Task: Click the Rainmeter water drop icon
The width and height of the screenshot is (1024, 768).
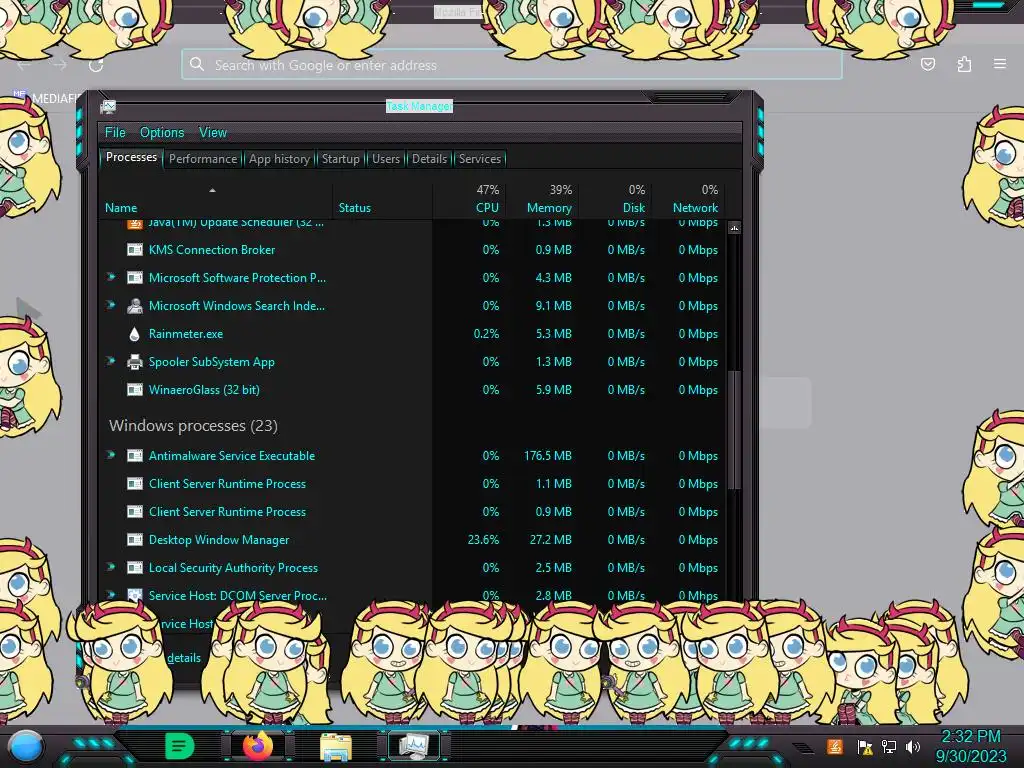Action: tap(135, 334)
